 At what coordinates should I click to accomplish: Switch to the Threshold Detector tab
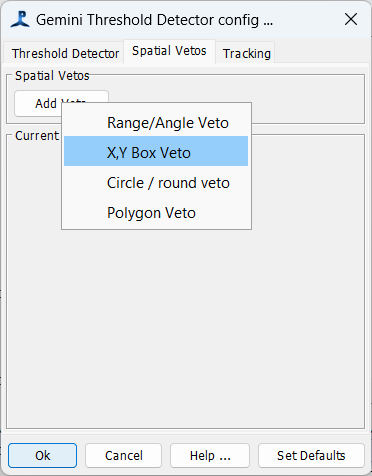(65, 53)
